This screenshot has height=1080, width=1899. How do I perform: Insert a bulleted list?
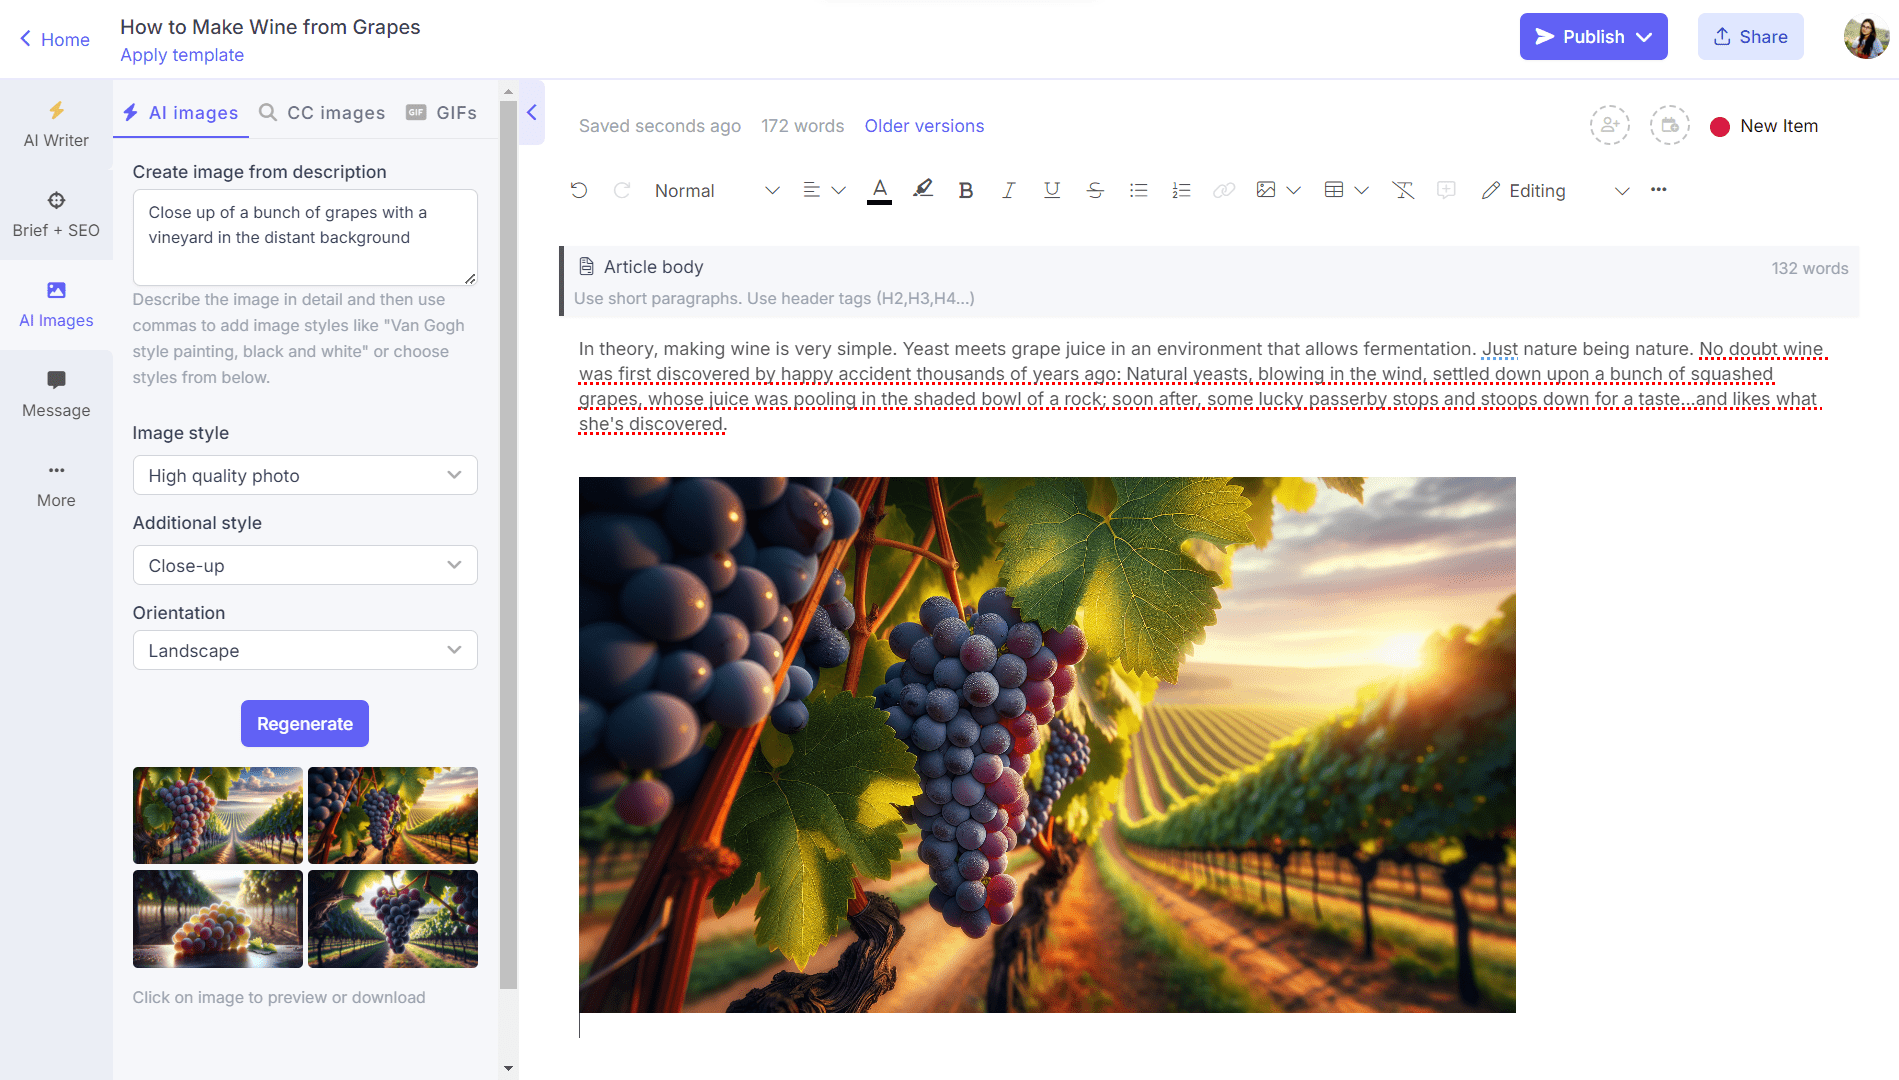point(1138,190)
